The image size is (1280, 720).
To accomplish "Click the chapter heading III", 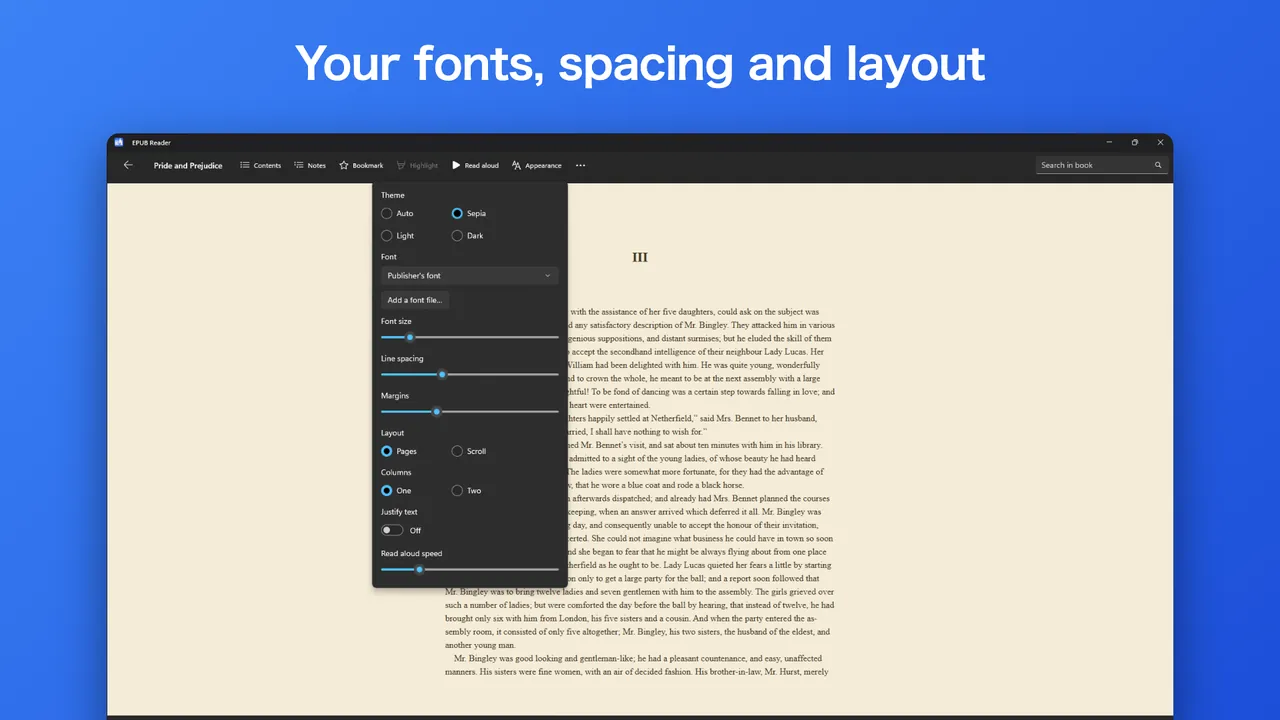I will (x=640, y=257).
